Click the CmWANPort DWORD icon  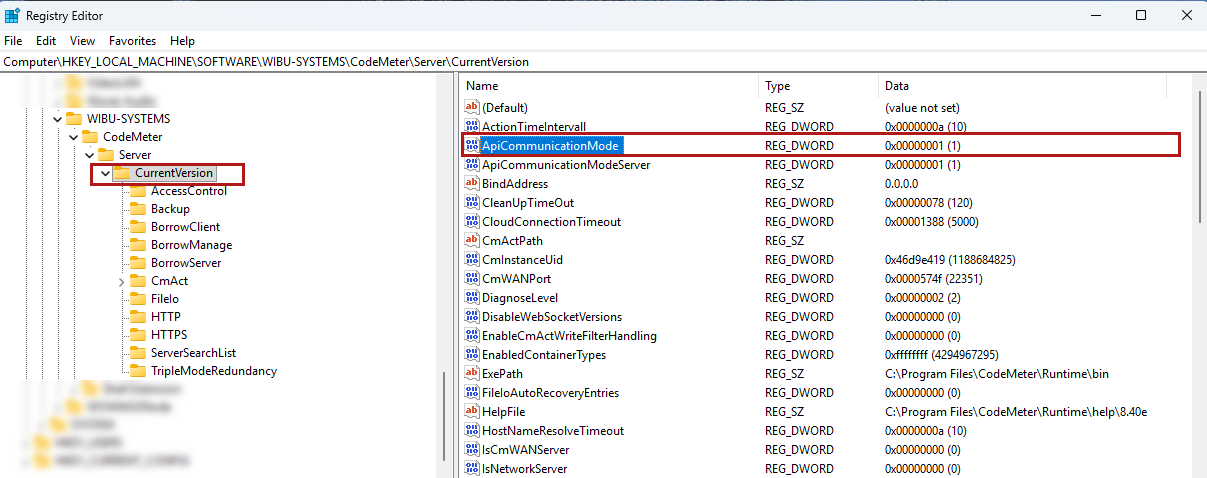click(472, 279)
